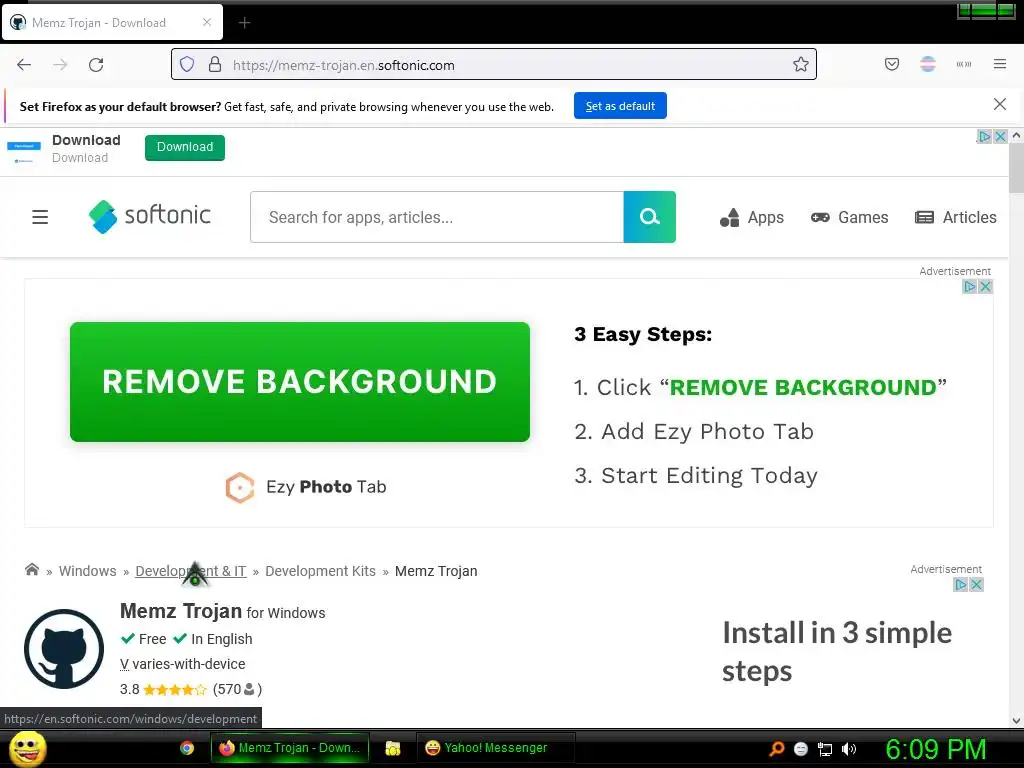Save page to Pocket
The width and height of the screenshot is (1024, 768).
pyautogui.click(x=891, y=64)
